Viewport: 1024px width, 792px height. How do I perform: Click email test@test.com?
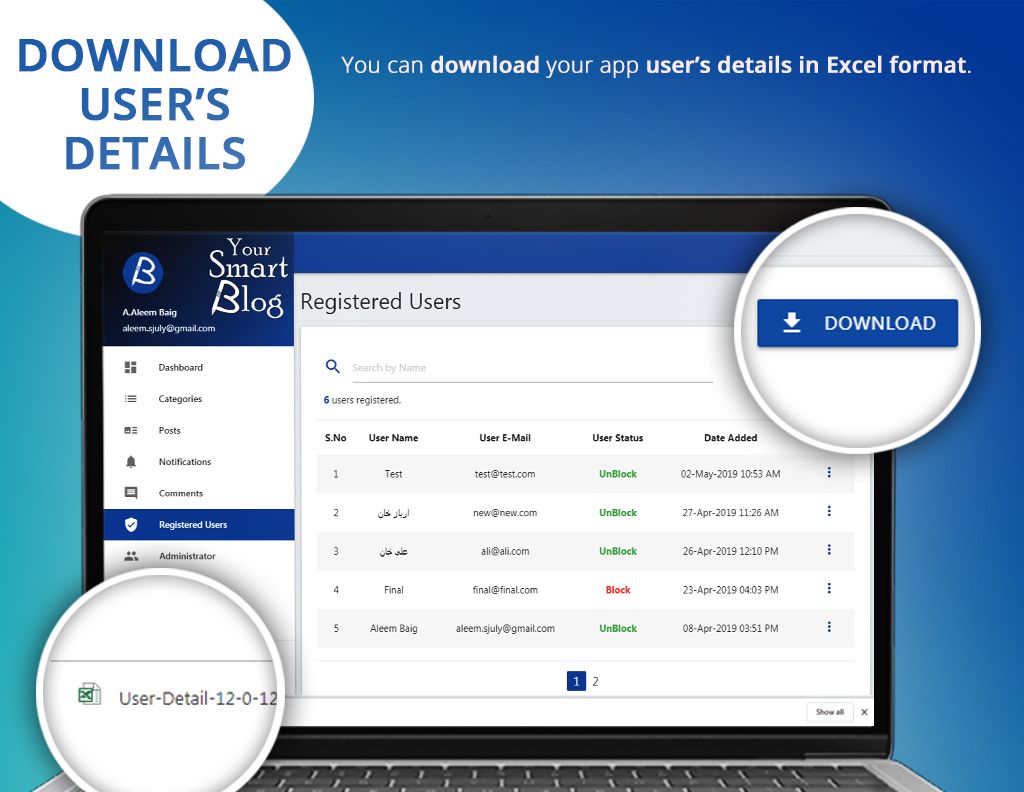click(x=505, y=474)
